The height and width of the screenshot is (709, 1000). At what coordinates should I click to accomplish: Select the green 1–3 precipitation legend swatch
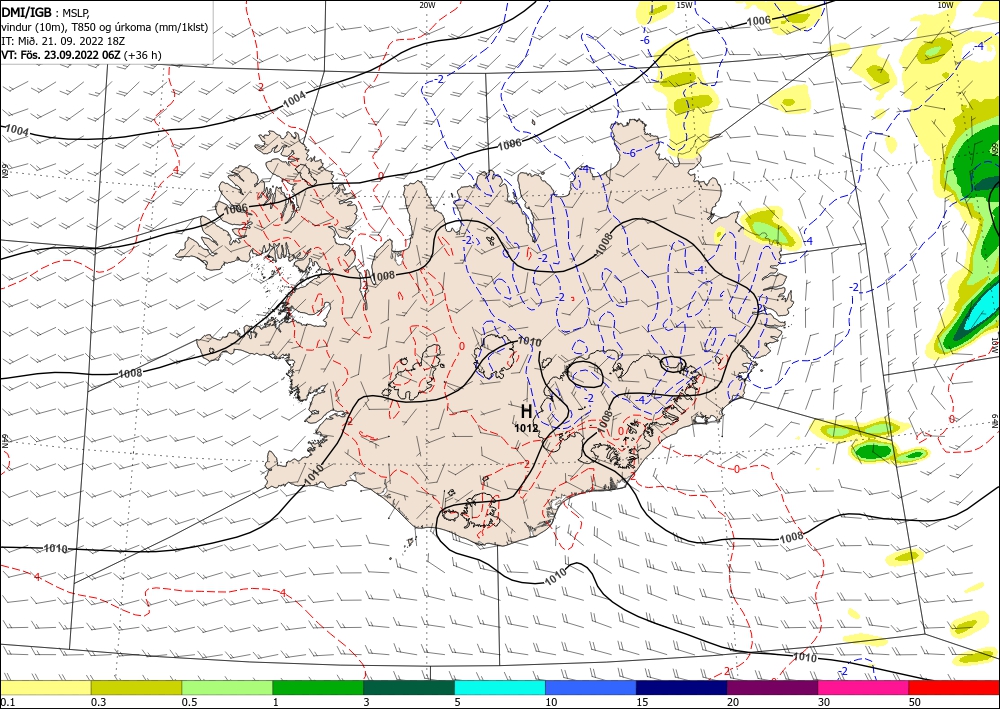318,687
